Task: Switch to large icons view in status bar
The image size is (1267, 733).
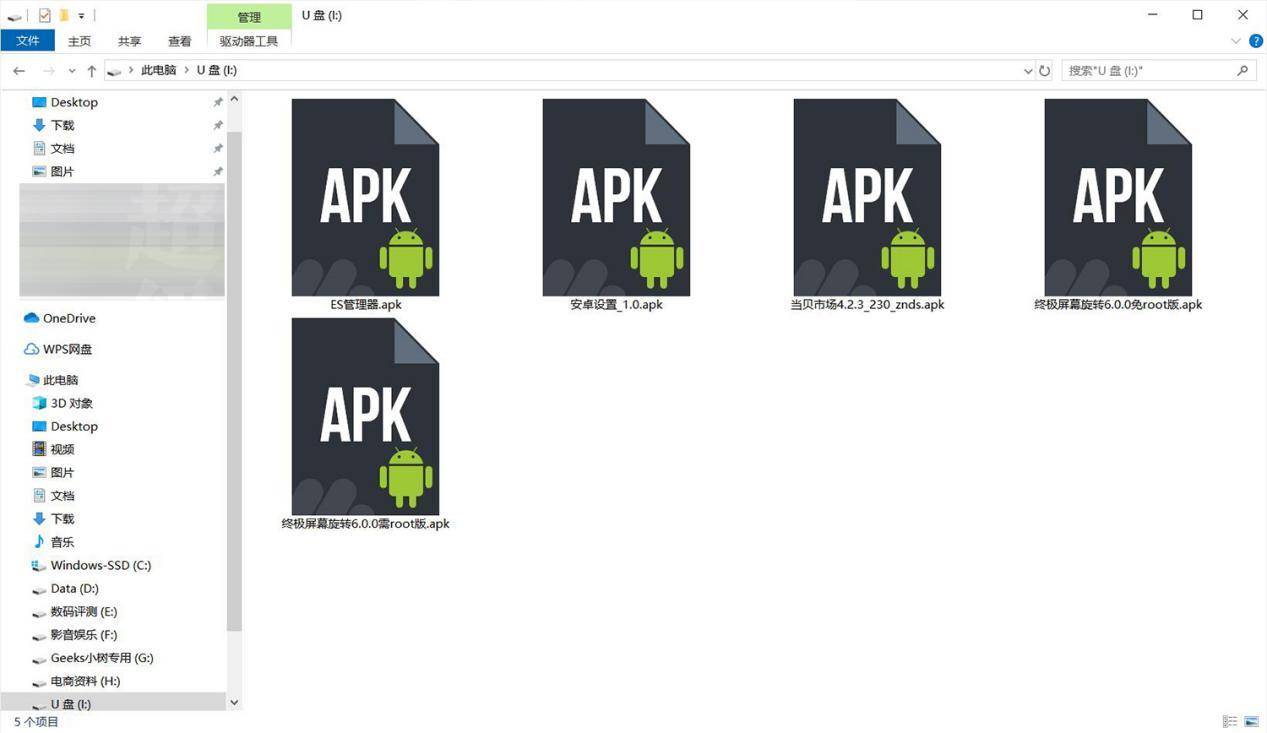Action: click(1251, 721)
